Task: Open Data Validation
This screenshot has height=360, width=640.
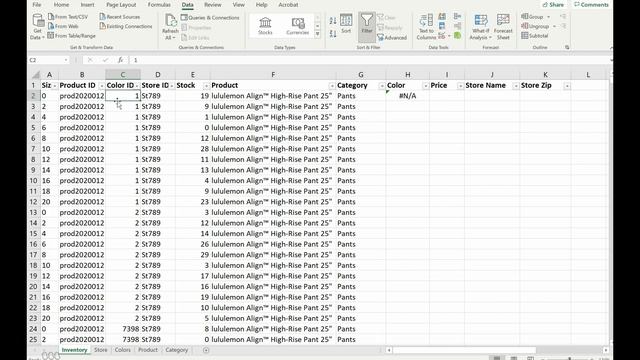Action: [442, 36]
